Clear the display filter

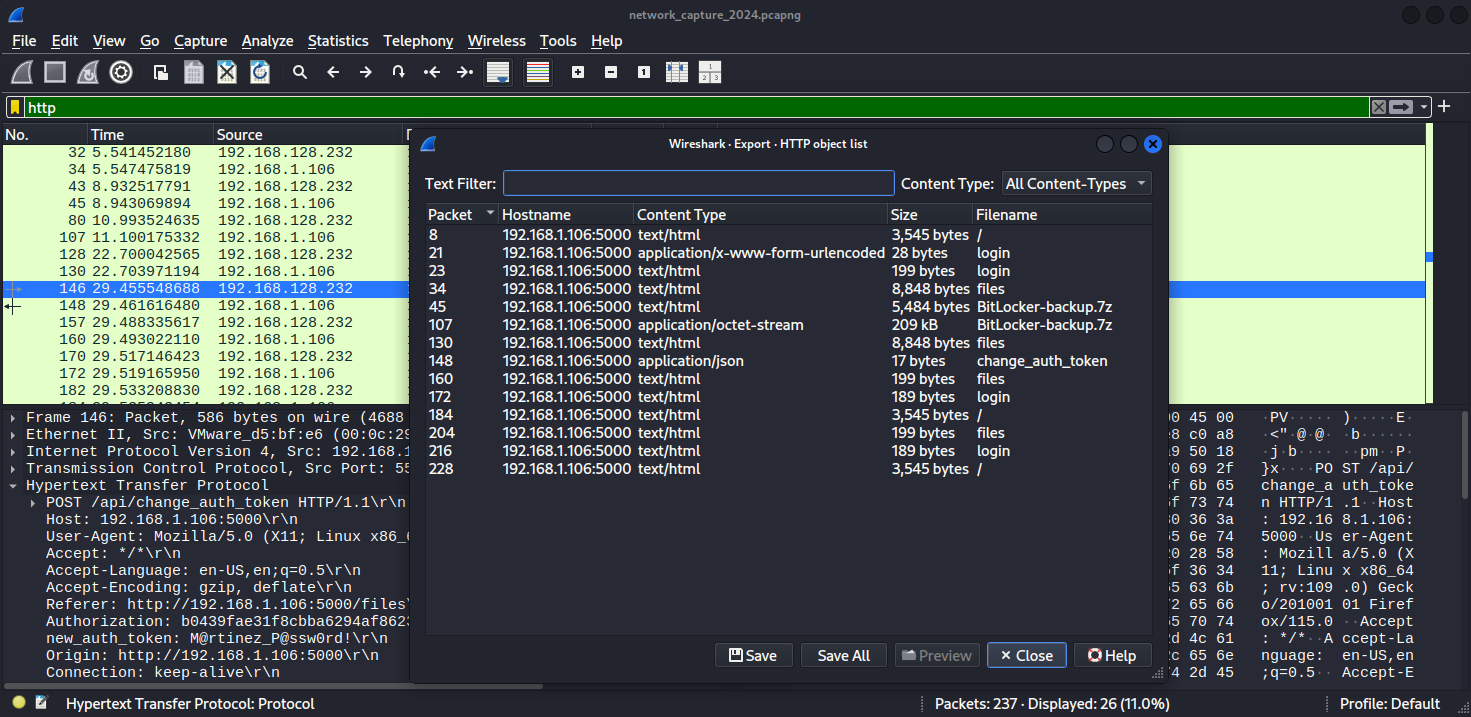[1379, 107]
